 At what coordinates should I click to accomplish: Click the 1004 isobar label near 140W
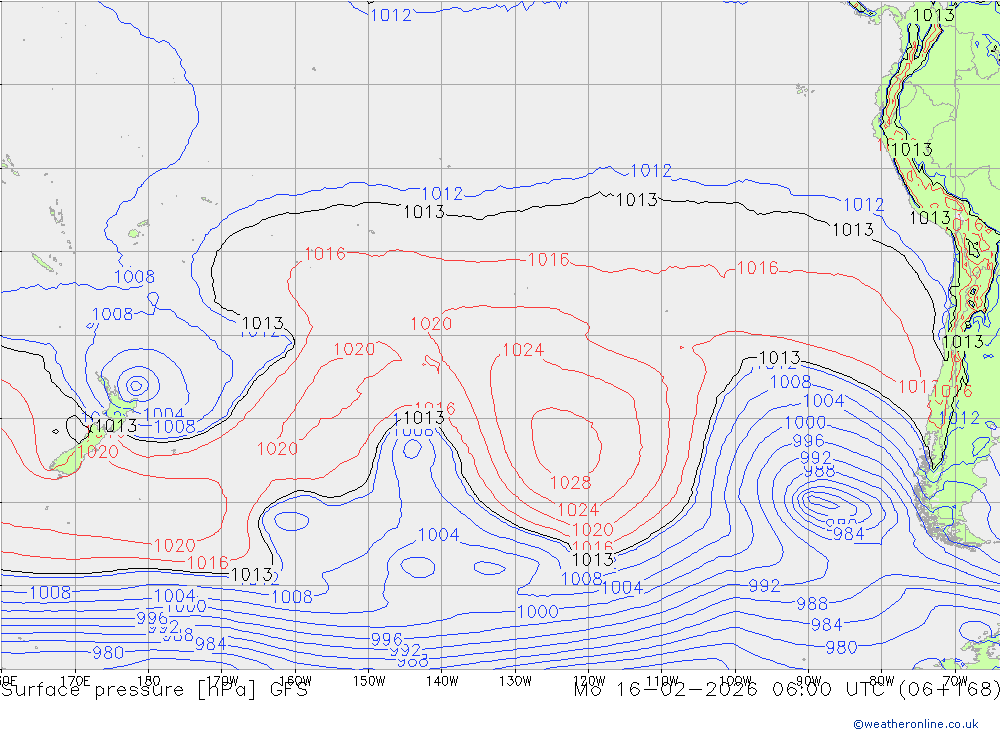pos(438,535)
